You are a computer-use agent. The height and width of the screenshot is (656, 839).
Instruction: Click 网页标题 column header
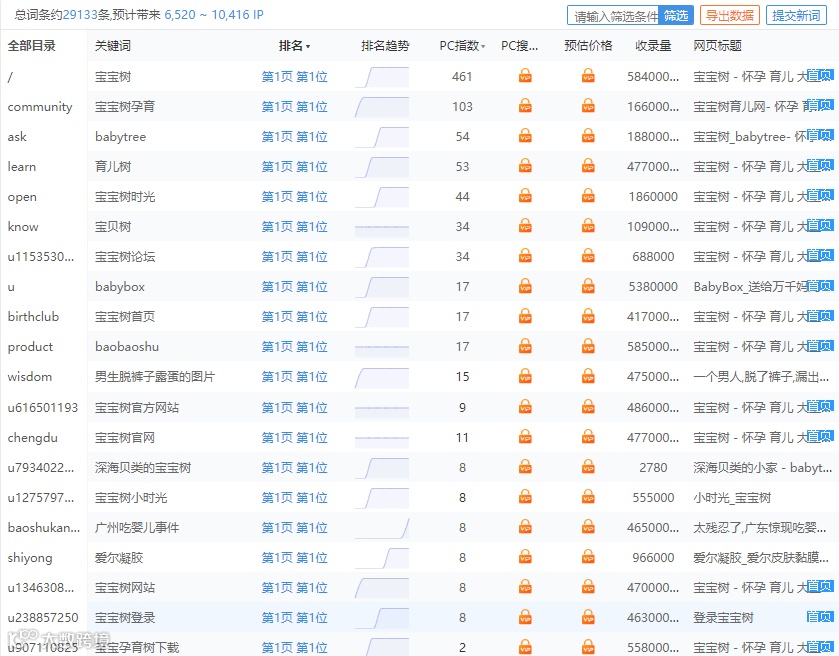718,46
